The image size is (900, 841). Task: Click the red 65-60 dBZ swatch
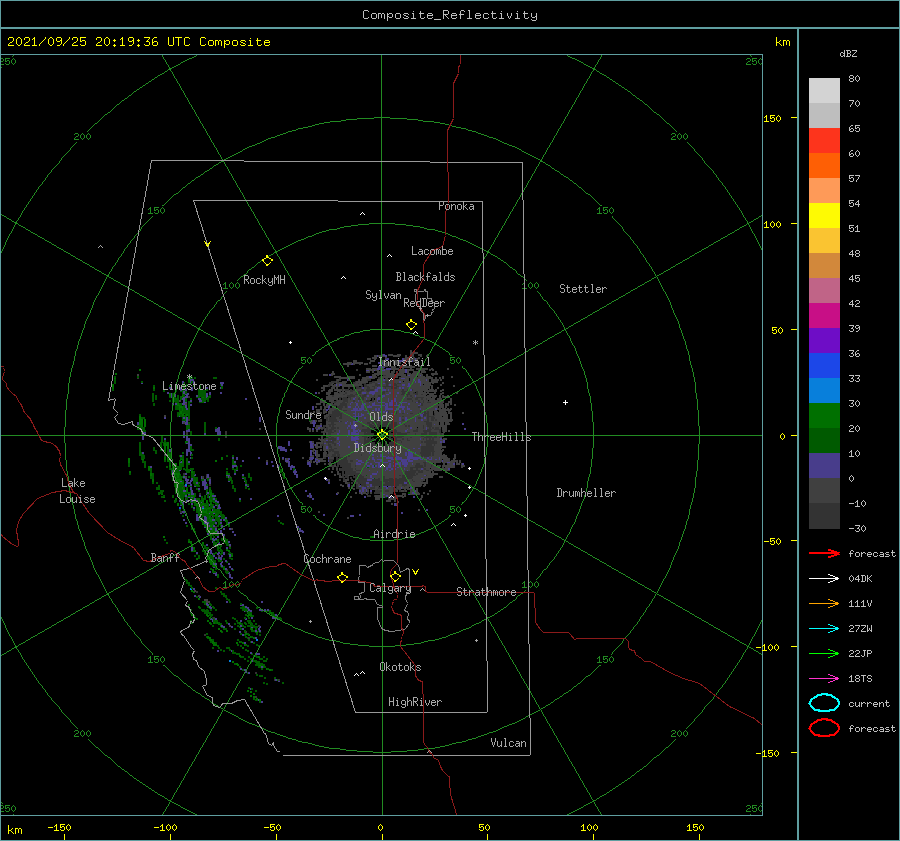[x=824, y=141]
